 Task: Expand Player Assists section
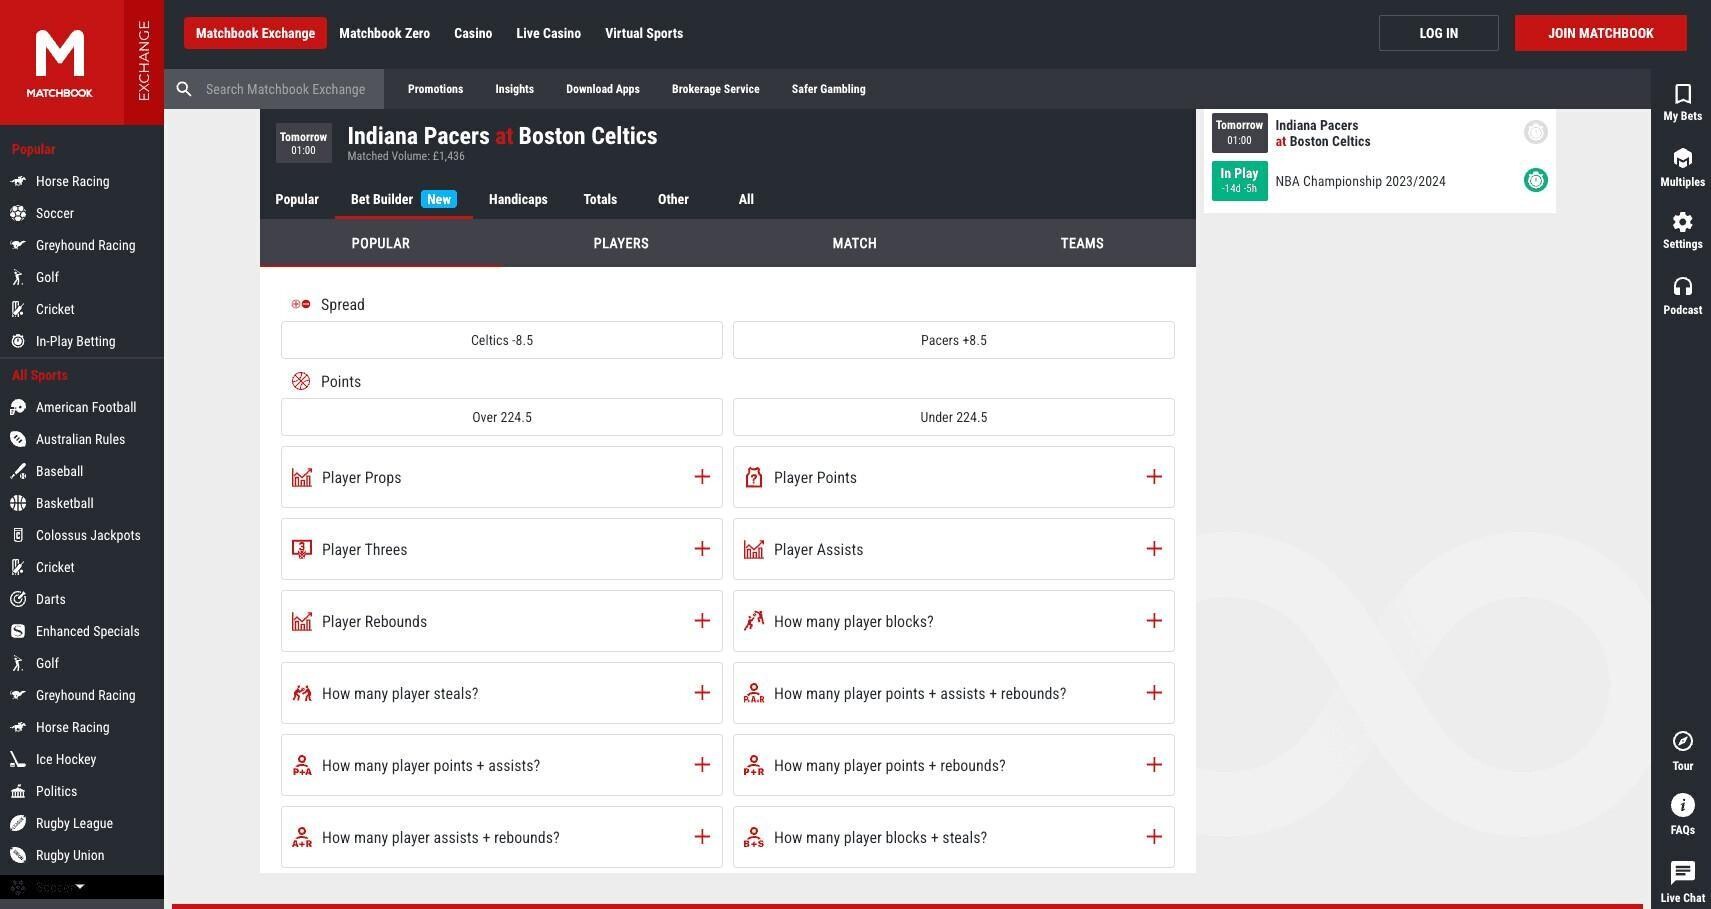1154,549
